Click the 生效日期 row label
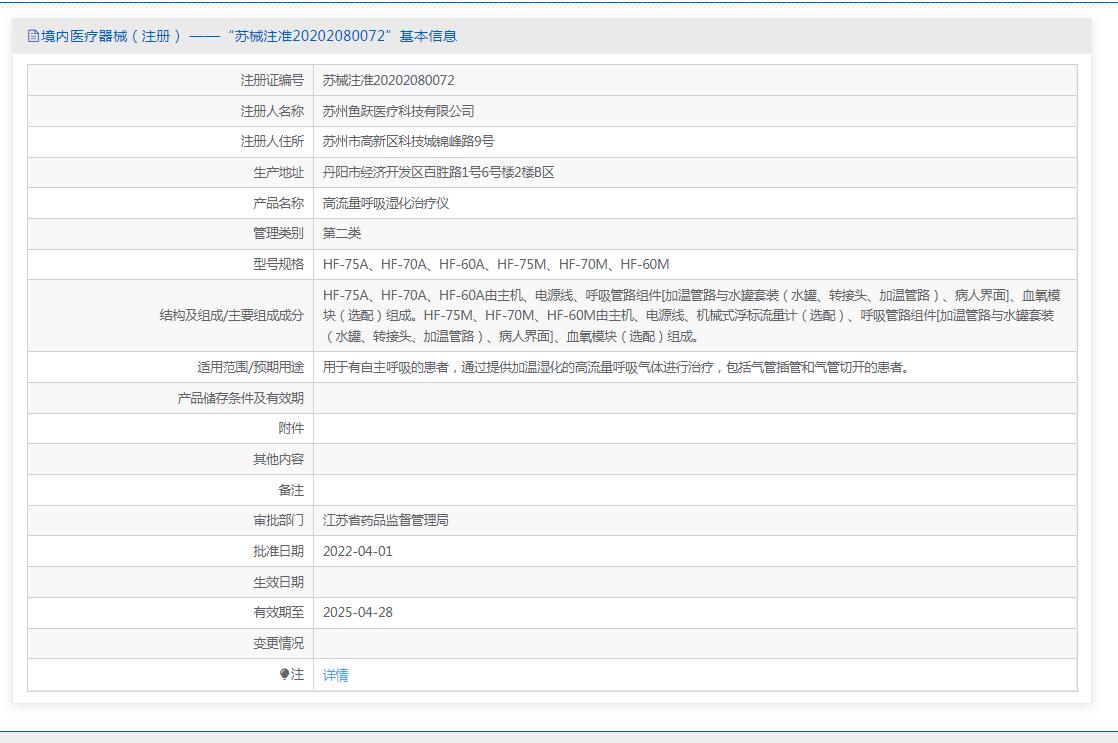1118x743 pixels. (x=278, y=582)
